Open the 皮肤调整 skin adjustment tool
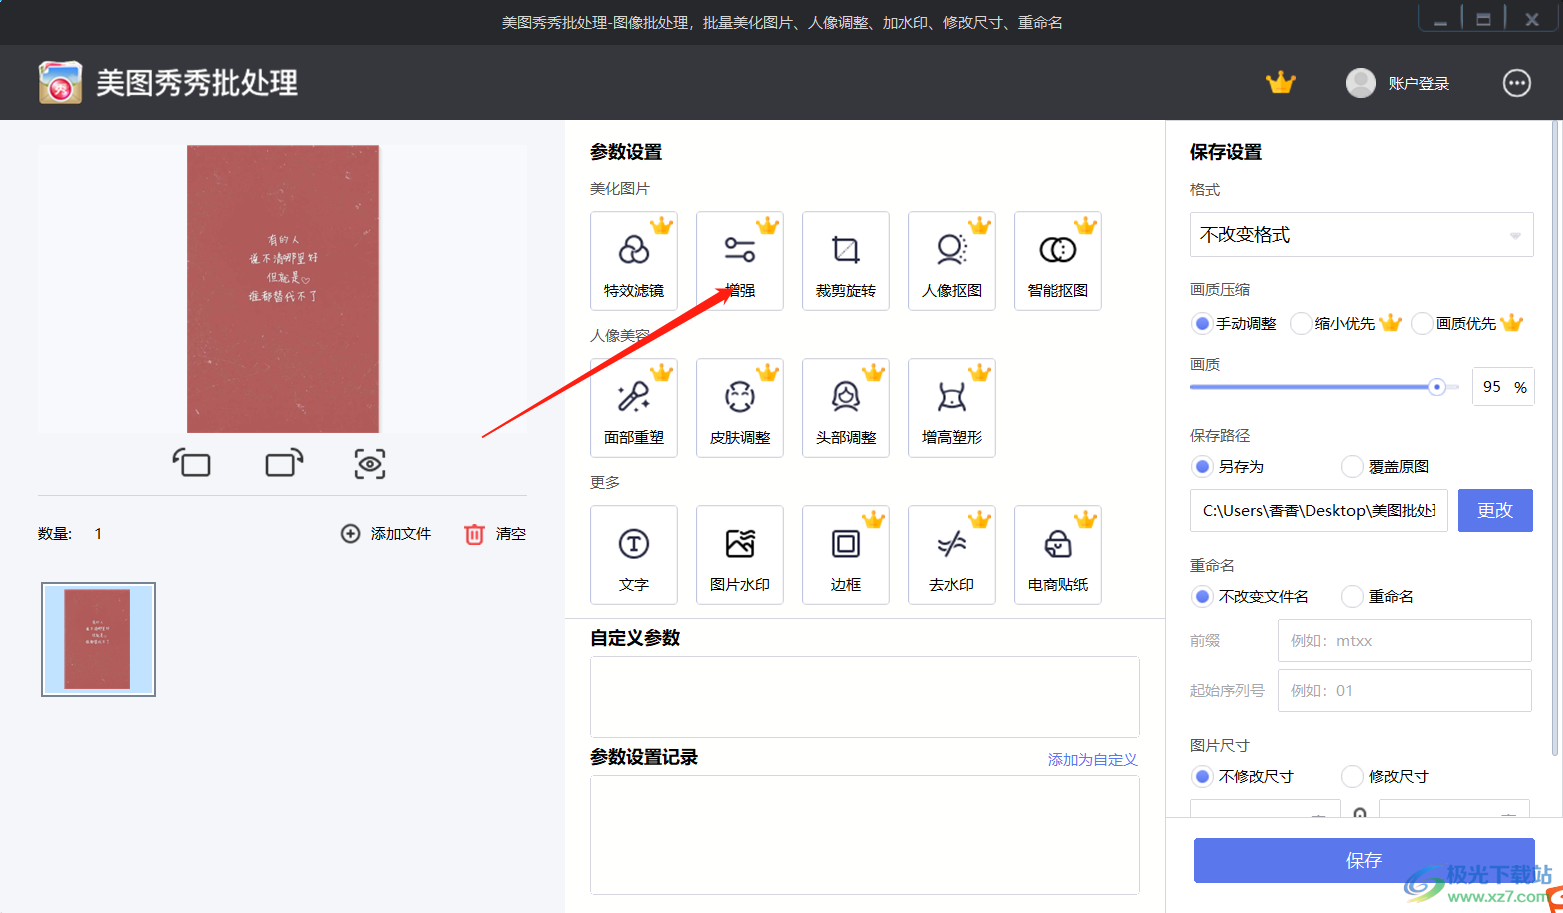This screenshot has height=913, width=1563. click(740, 408)
